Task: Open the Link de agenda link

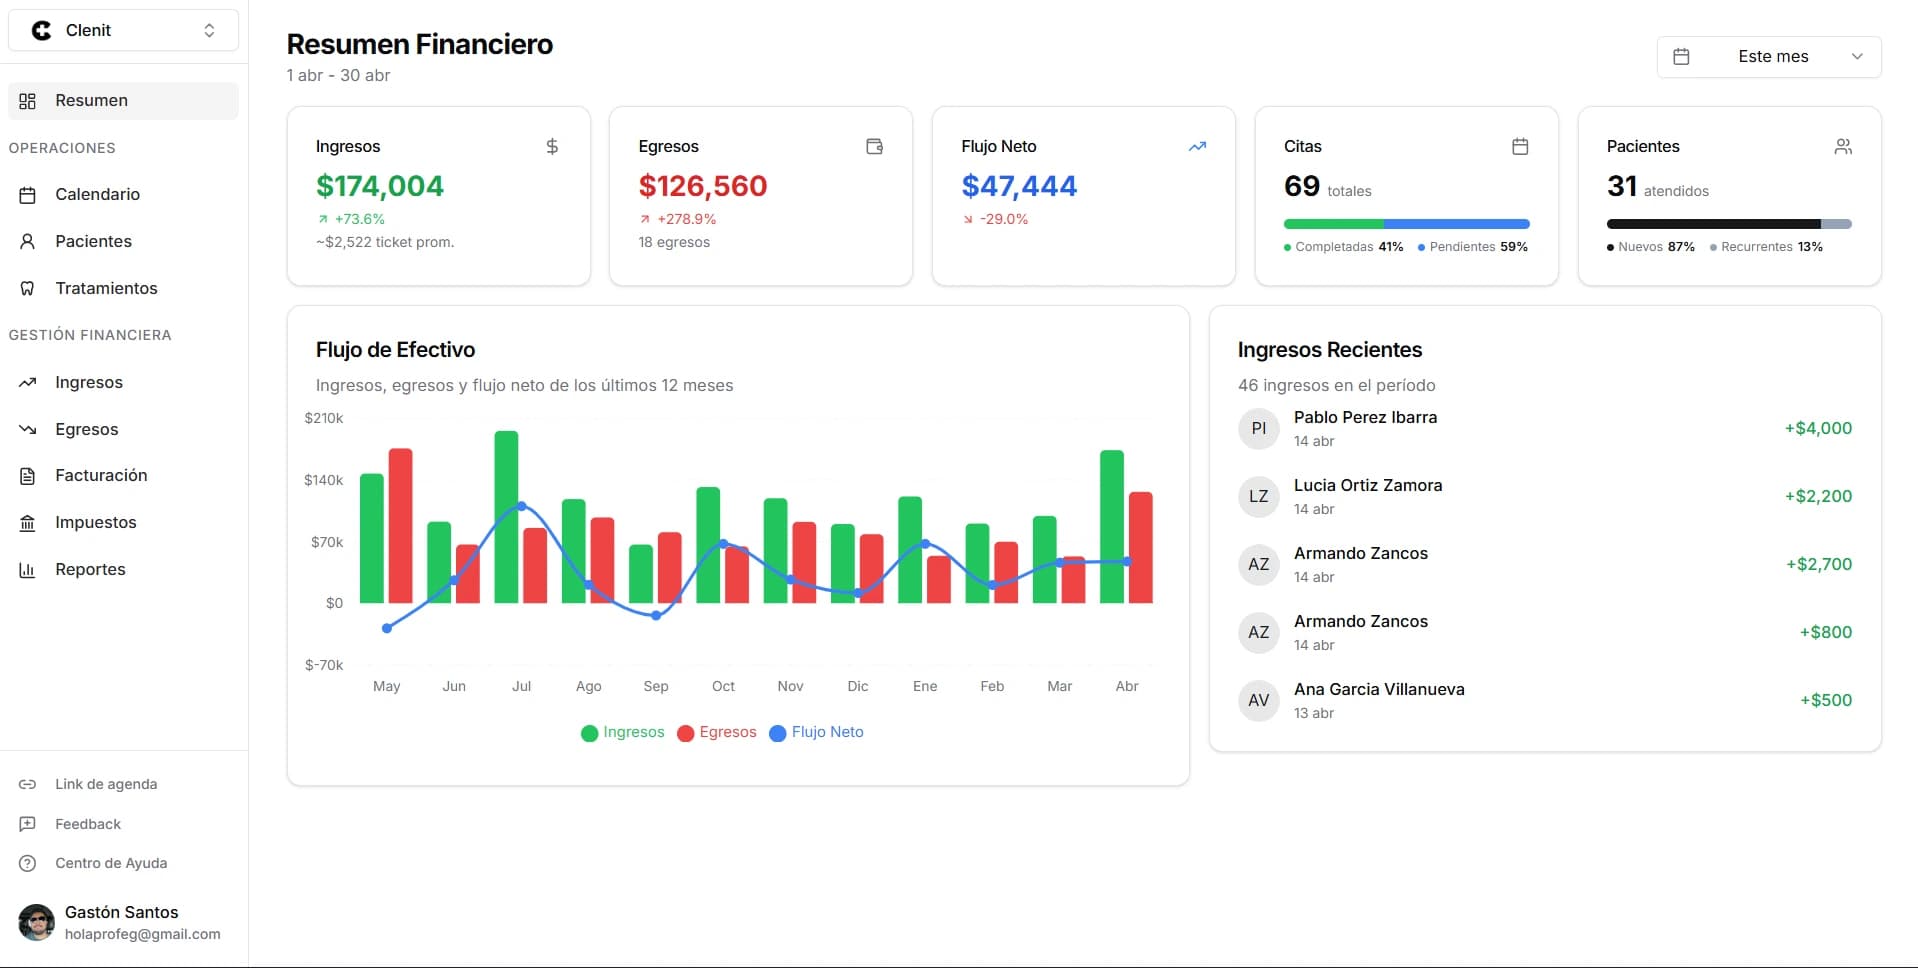Action: 106,784
